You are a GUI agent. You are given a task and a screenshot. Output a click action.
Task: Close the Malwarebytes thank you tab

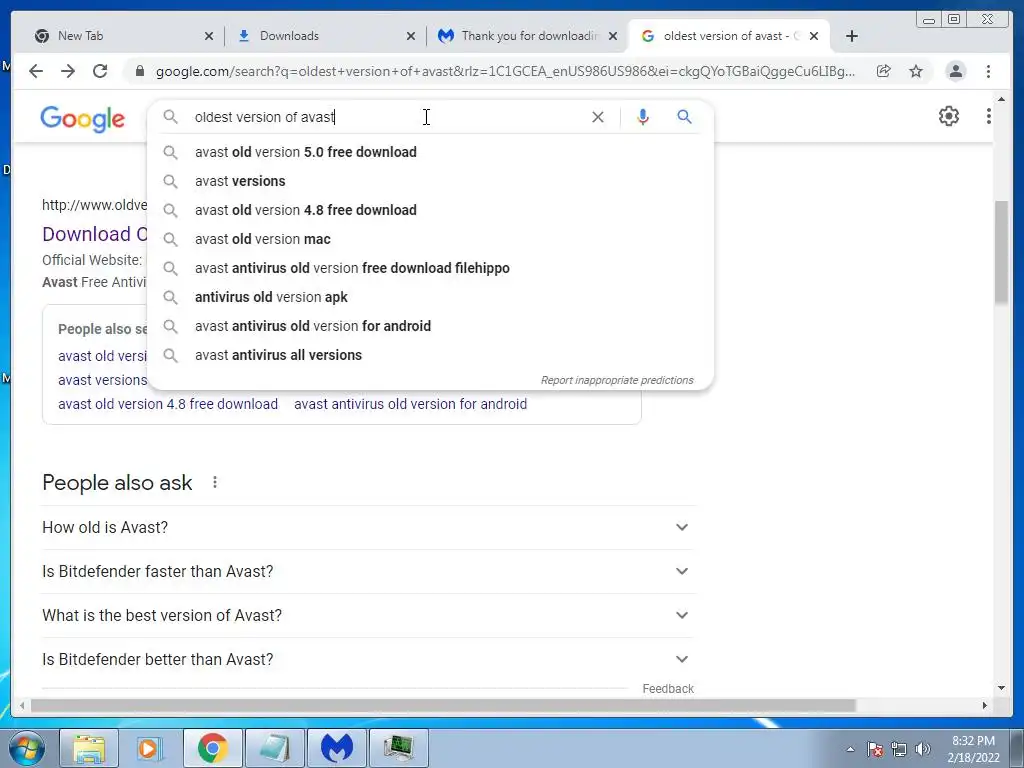click(613, 37)
